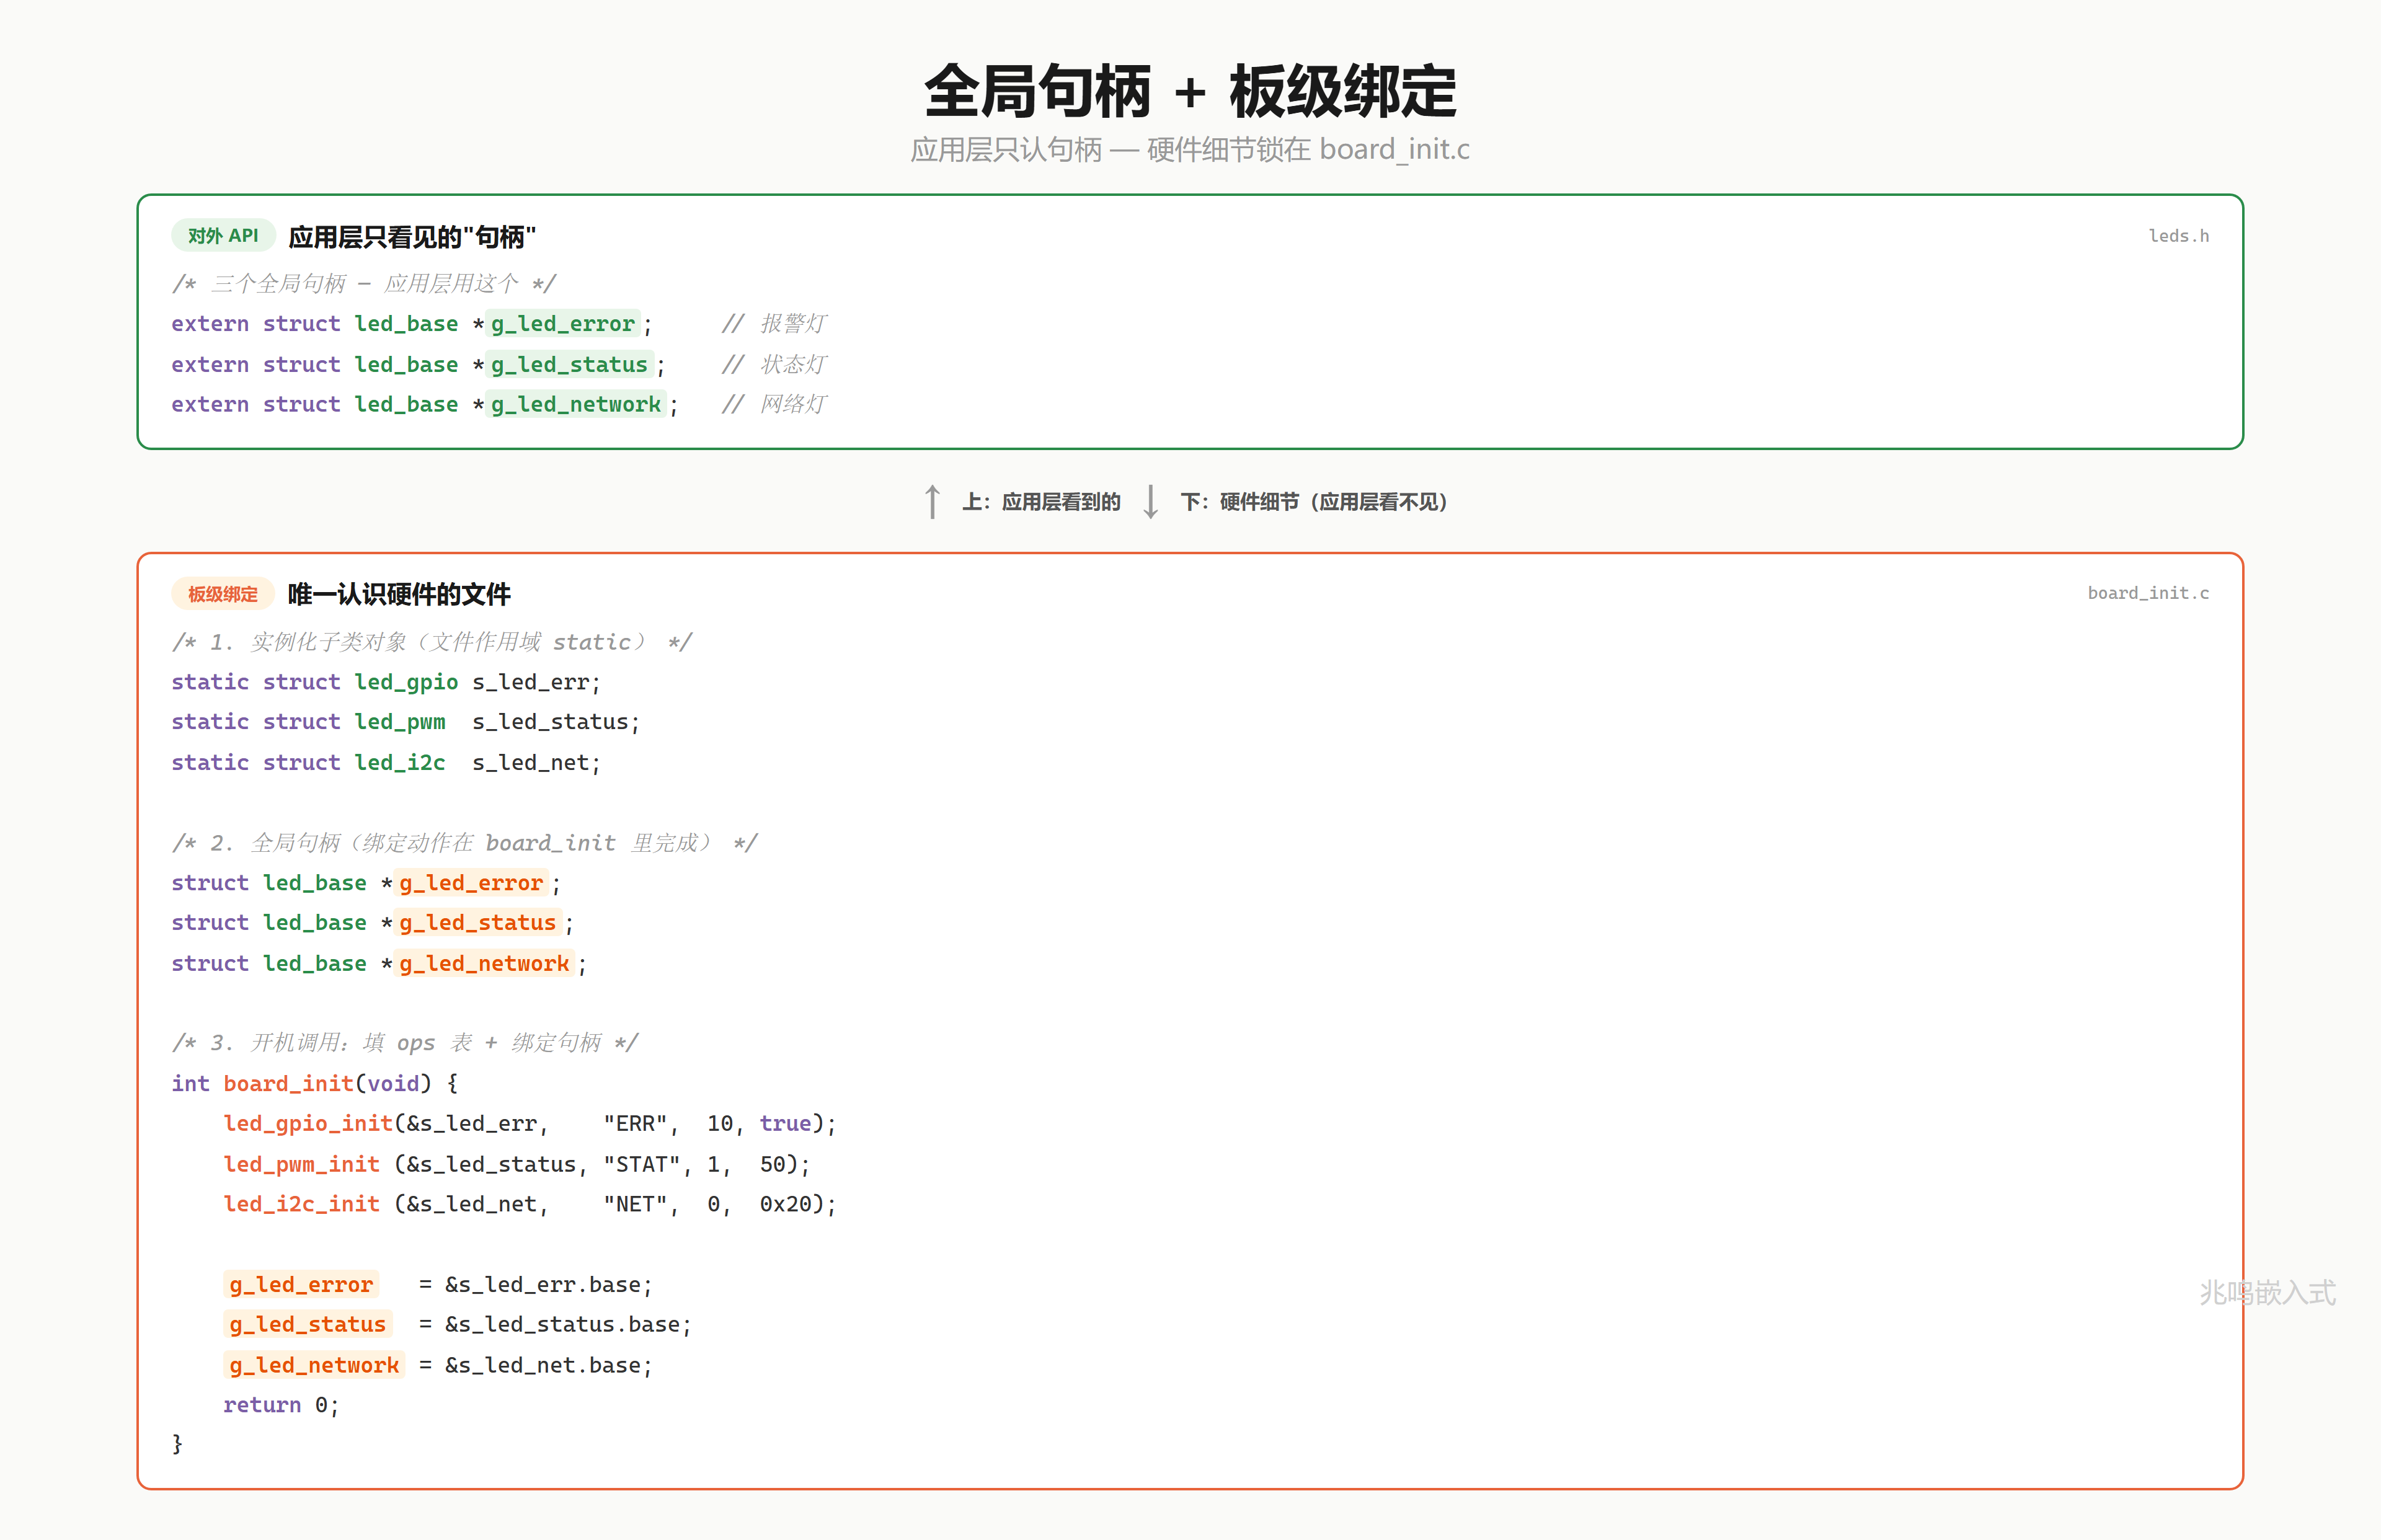Click led_i2c type in static declaration
Viewport: 2381px width, 1540px height.
coord(400,763)
